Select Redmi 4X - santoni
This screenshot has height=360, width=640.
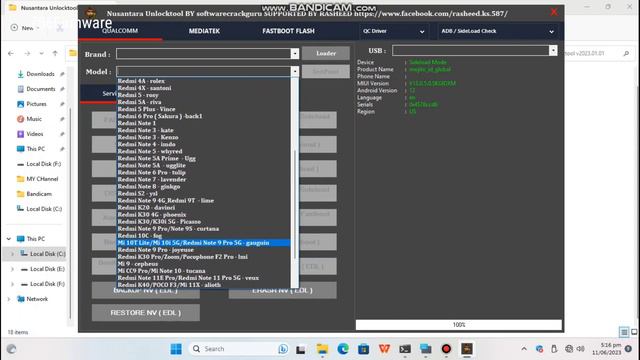[x=144, y=88]
